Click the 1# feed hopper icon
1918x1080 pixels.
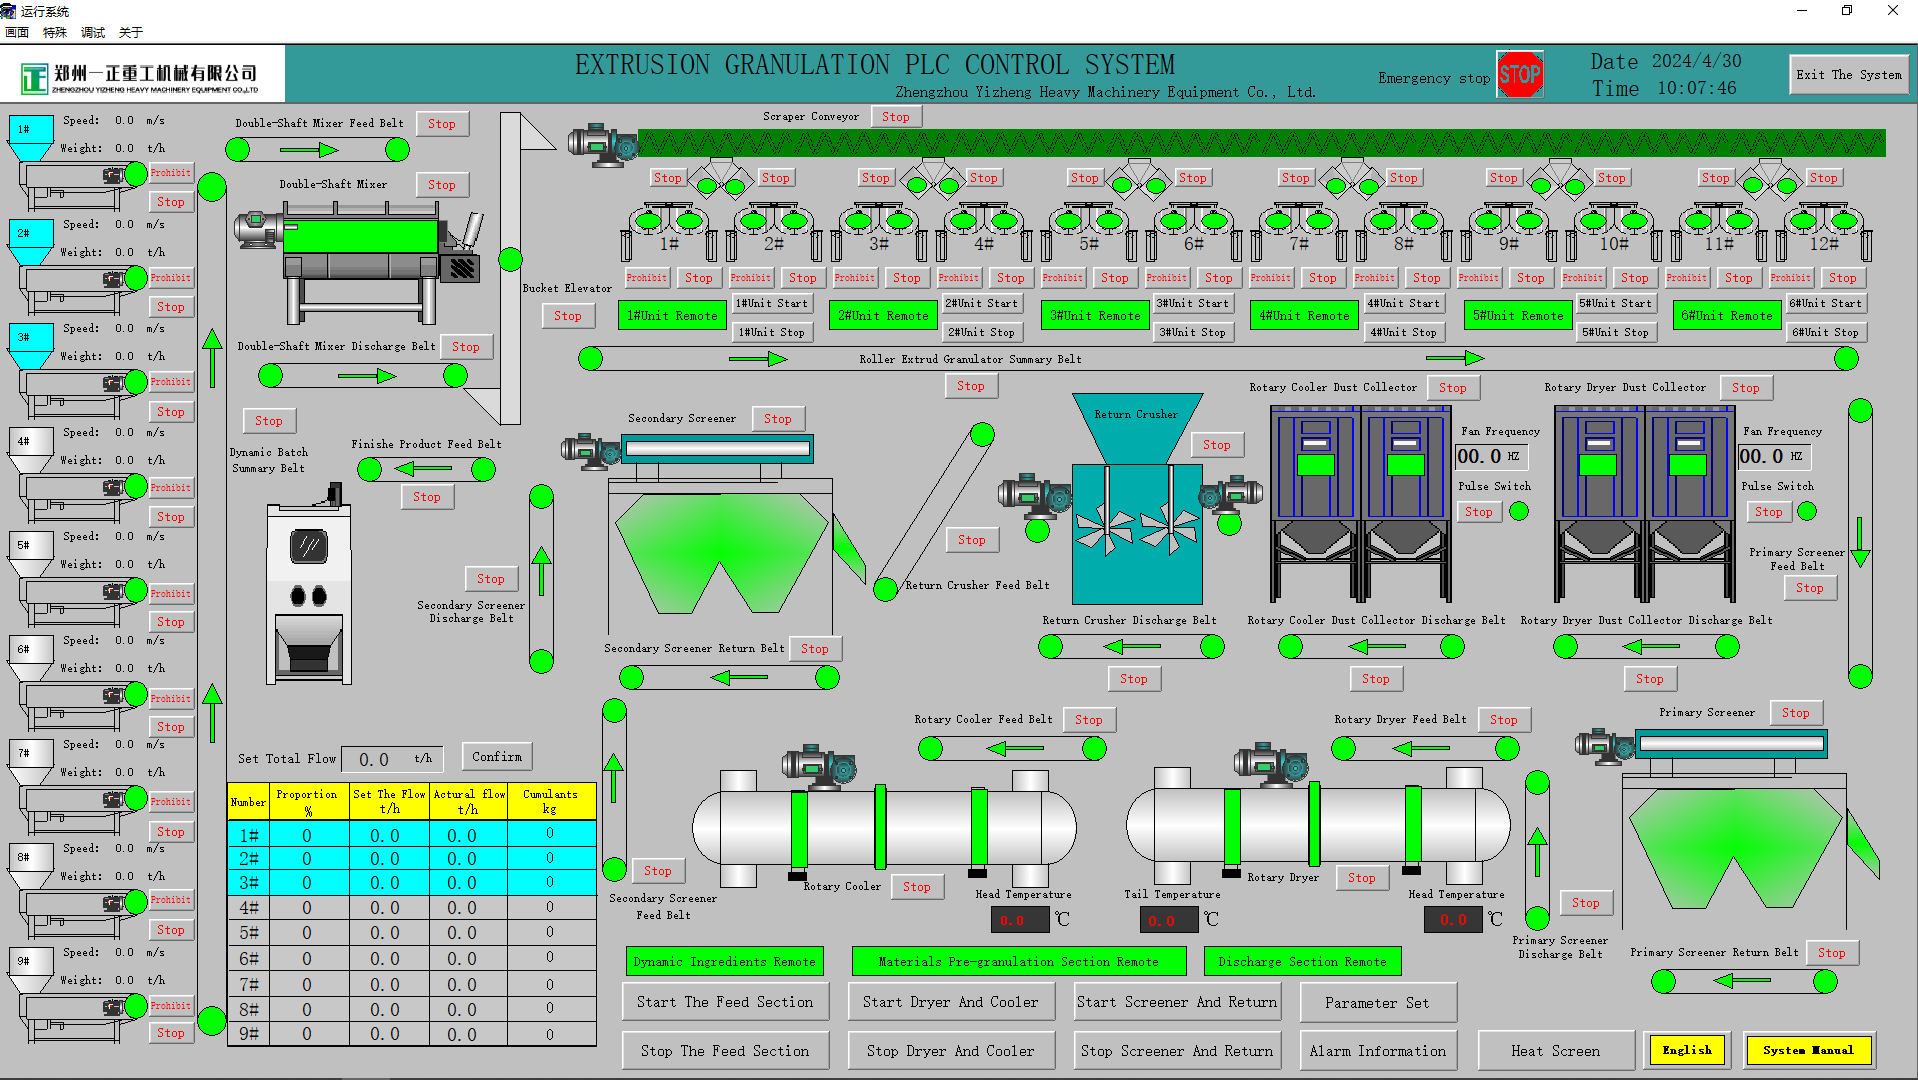point(30,138)
